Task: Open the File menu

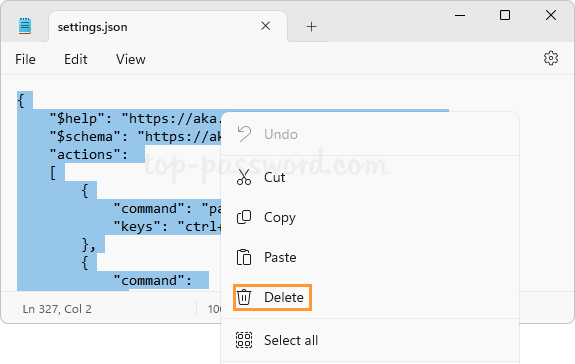Action: [25, 59]
